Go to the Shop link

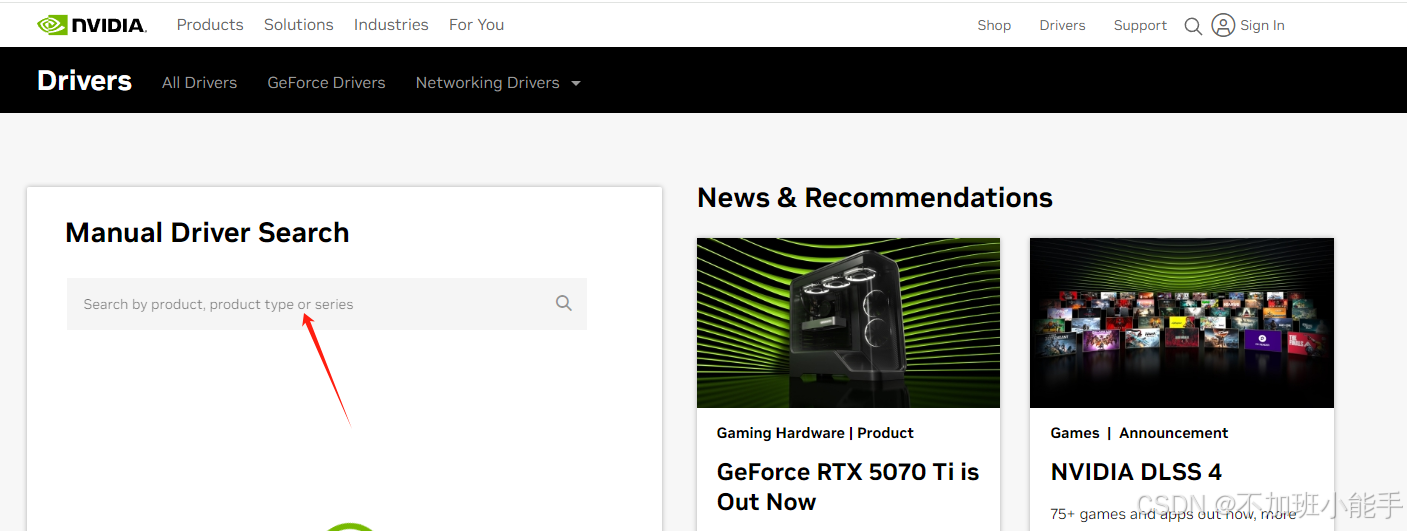(994, 25)
